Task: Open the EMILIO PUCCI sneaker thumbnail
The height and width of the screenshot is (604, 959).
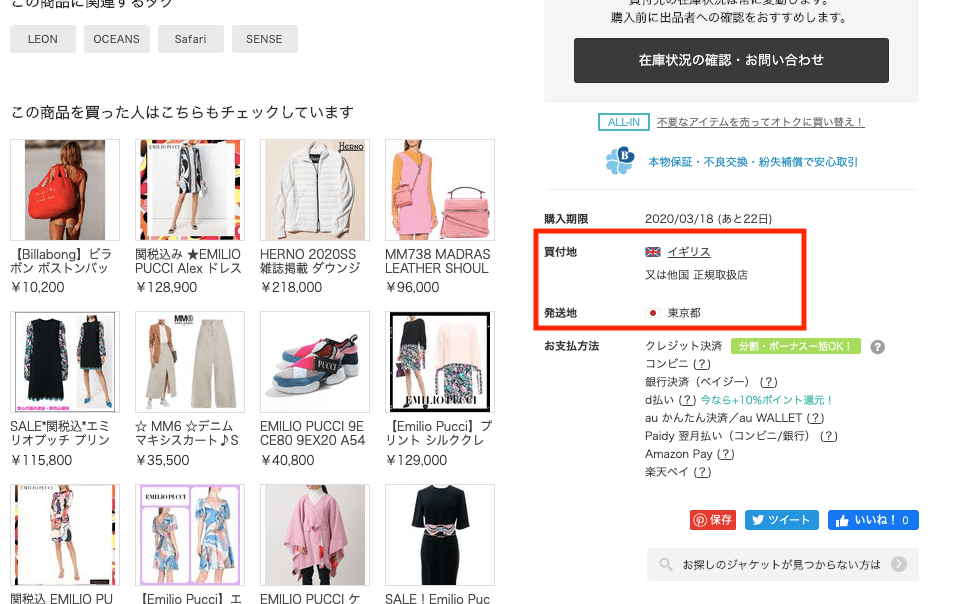Action: (315, 362)
